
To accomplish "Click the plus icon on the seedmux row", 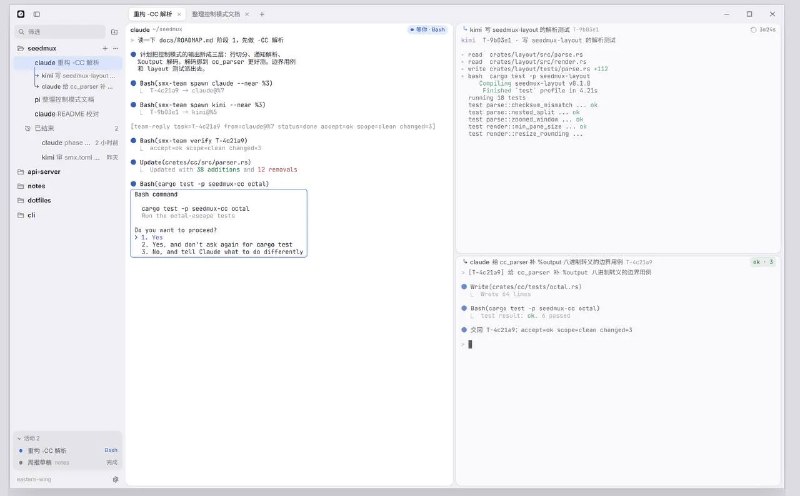I will pyautogui.click(x=105, y=48).
